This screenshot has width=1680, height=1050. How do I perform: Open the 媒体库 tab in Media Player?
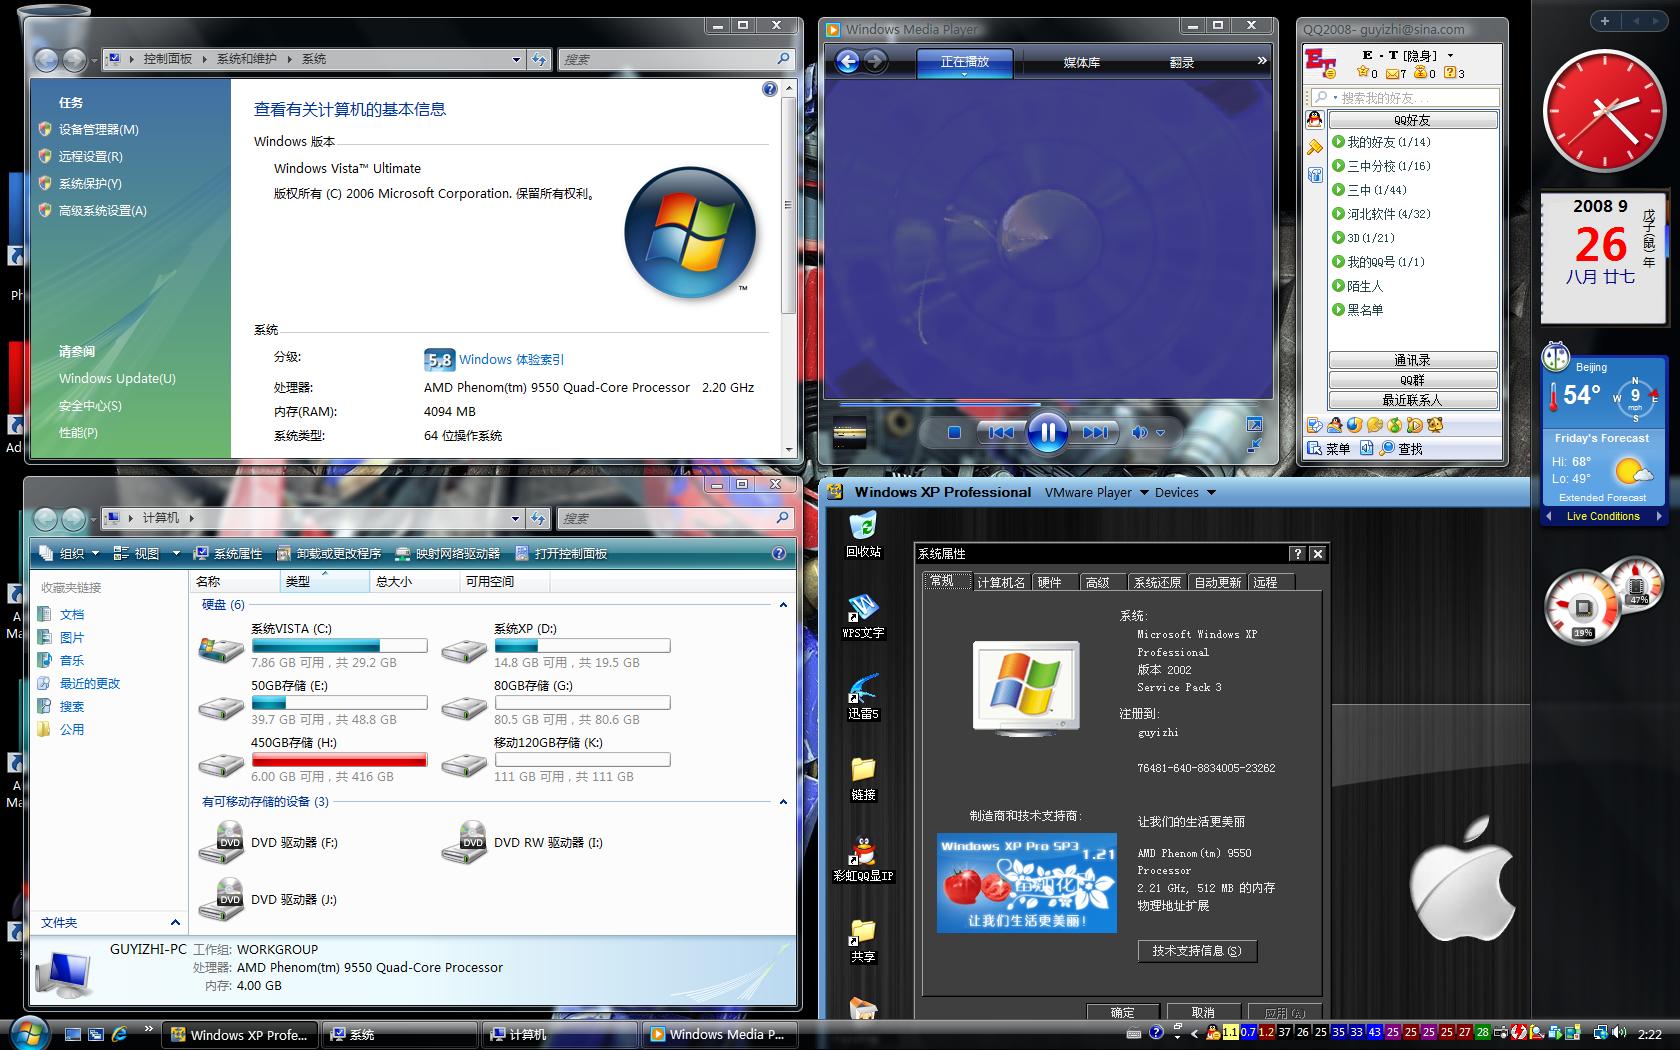(1081, 62)
